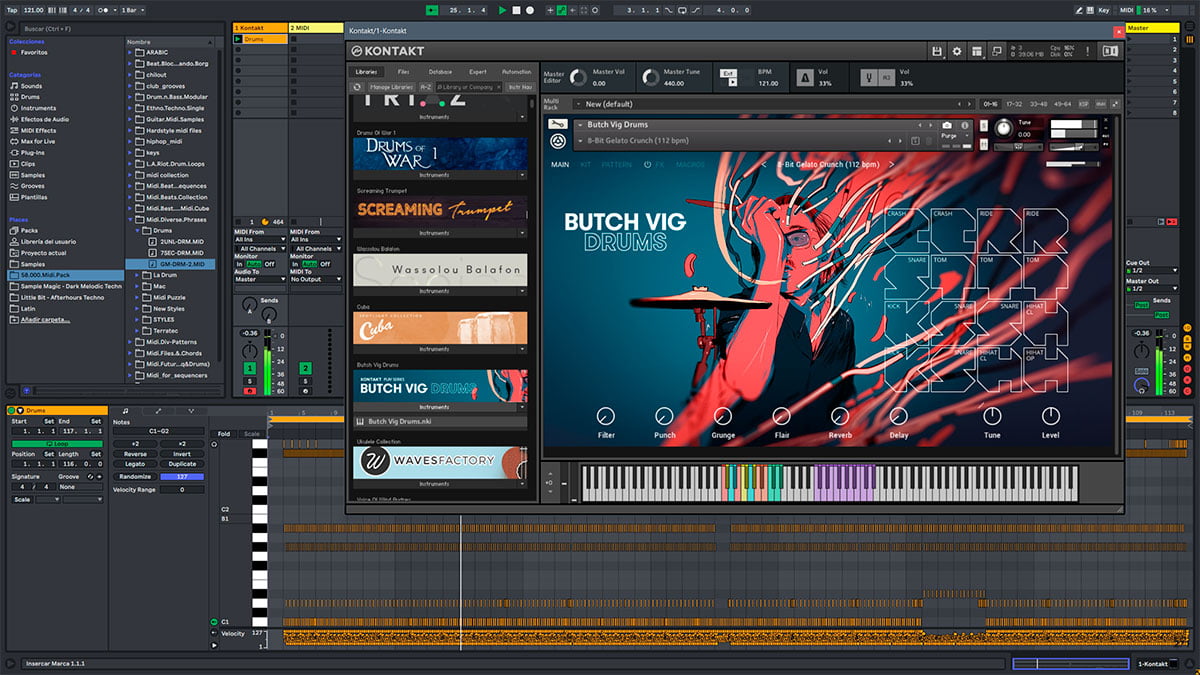
Task: Click the Duplicate button
Action: pos(182,464)
